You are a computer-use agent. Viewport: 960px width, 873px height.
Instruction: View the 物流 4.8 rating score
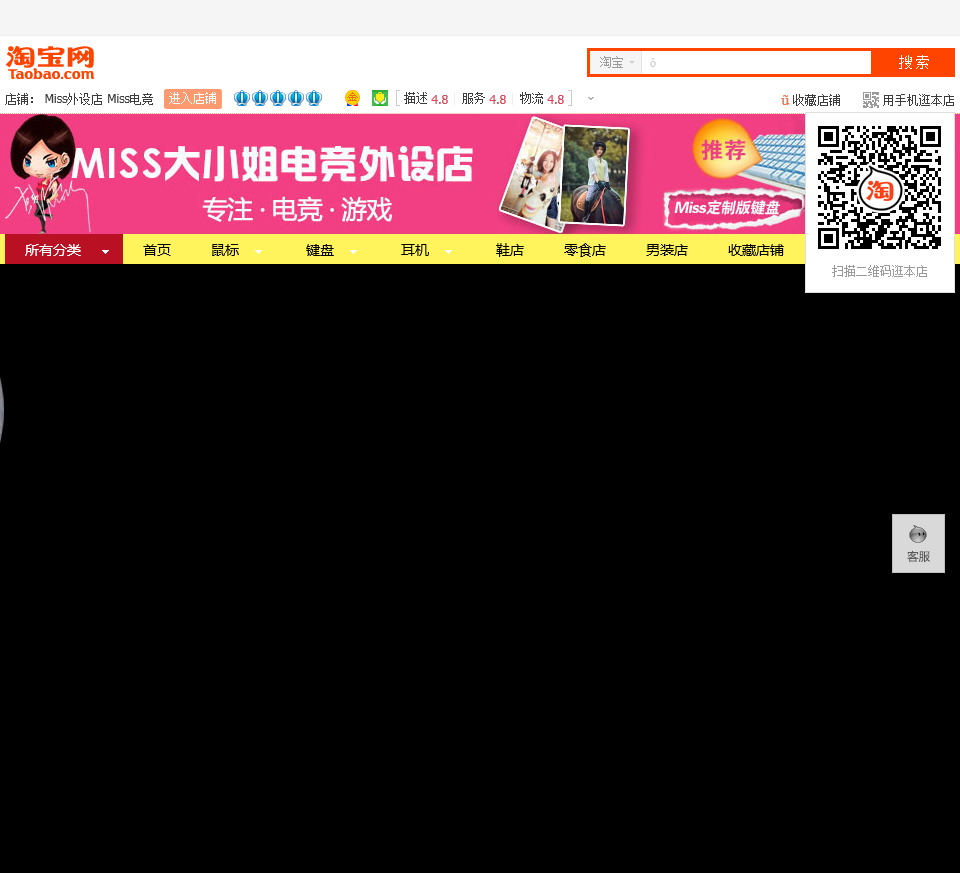click(x=542, y=99)
